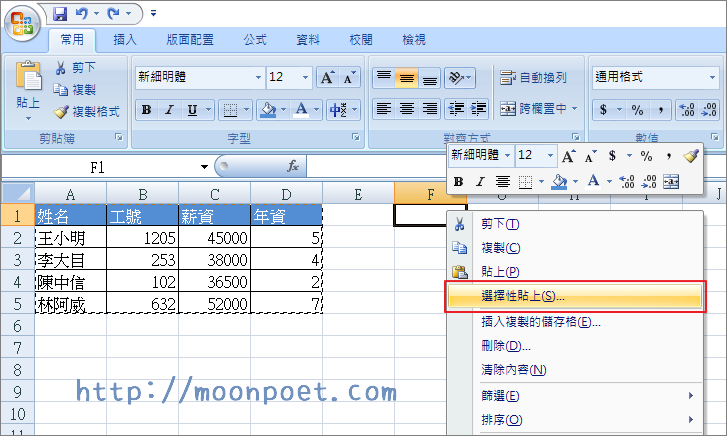Click the percent style button in ribbon
Image resolution: width=727 pixels, height=436 pixels.
(x=636, y=110)
